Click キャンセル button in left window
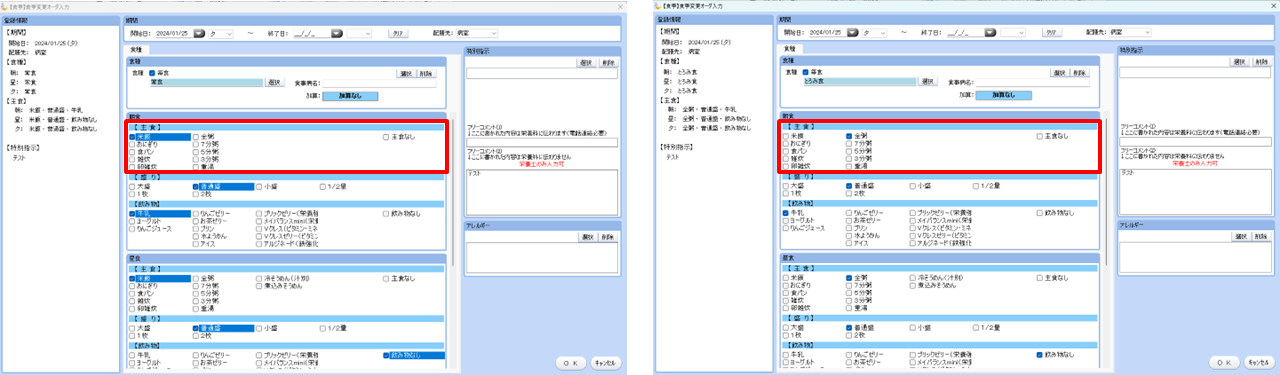 point(606,362)
